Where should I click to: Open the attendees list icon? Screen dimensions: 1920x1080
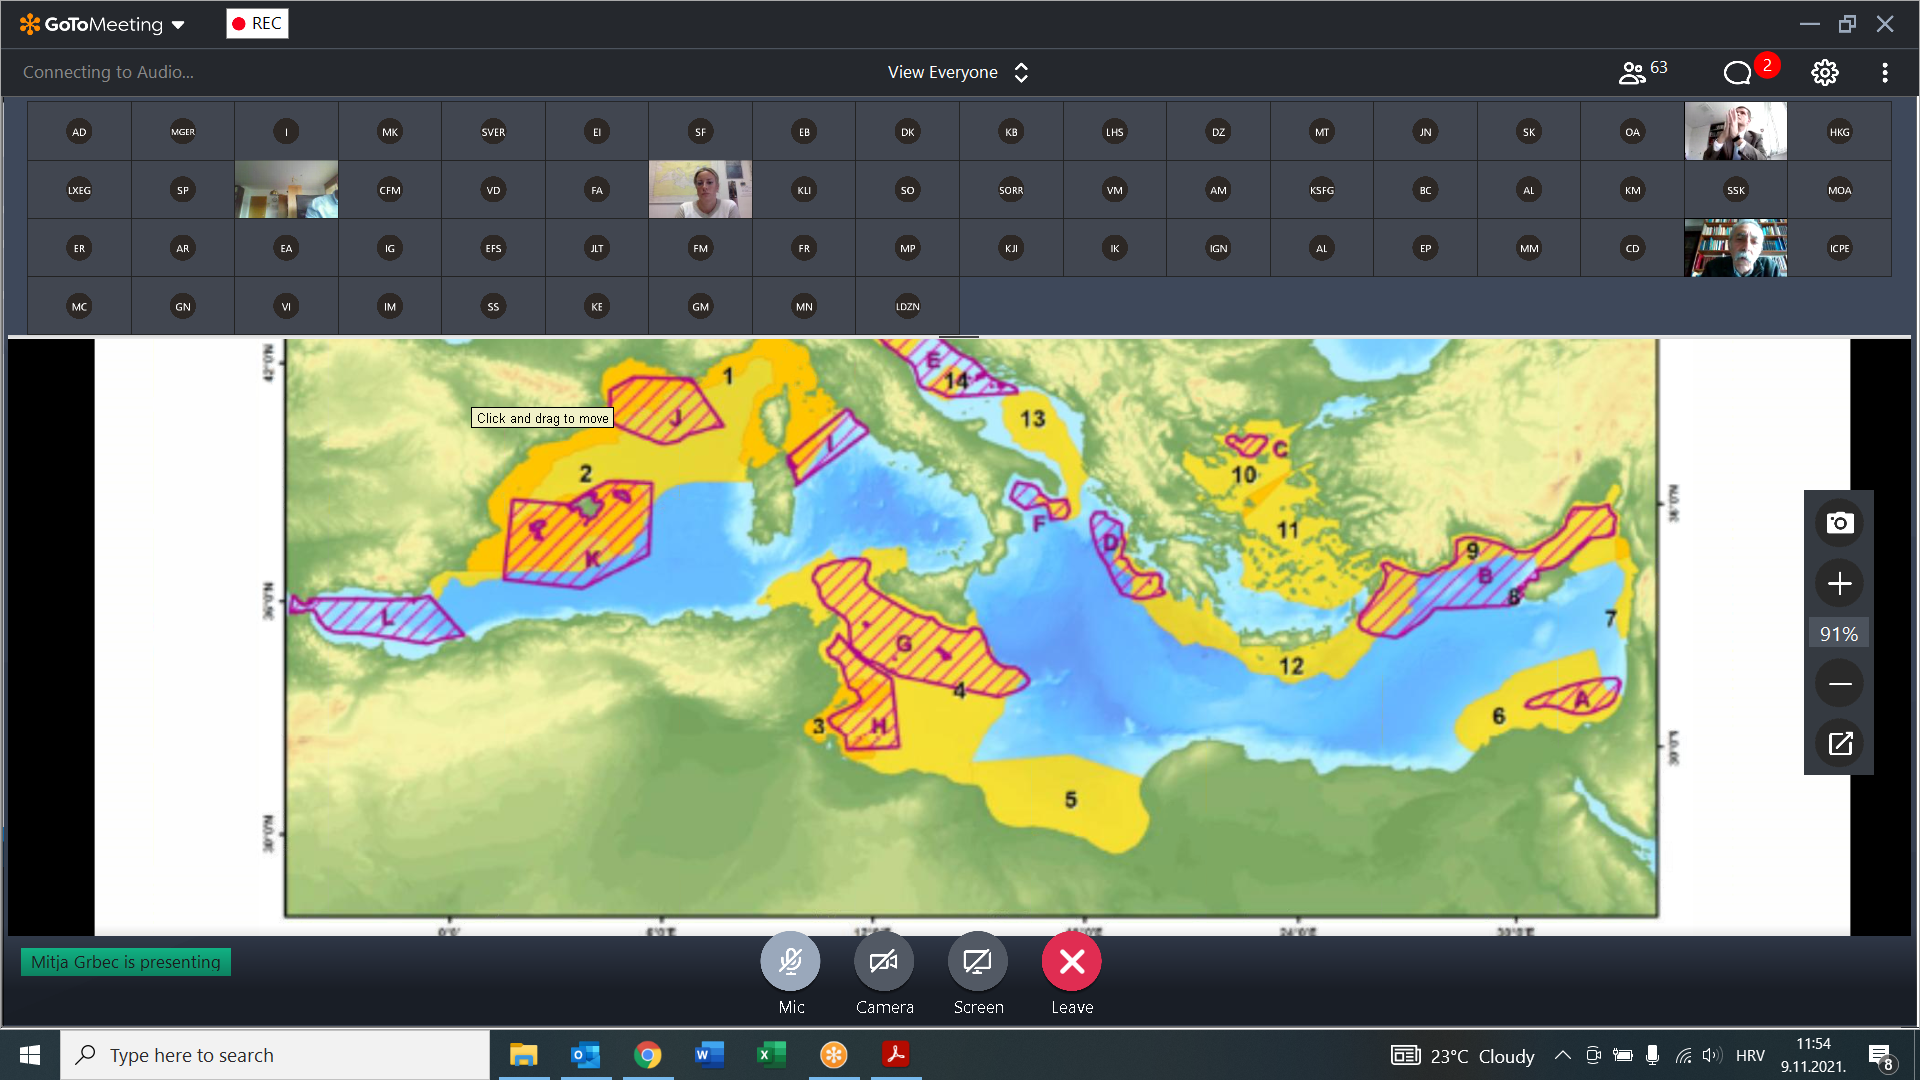(x=1632, y=72)
